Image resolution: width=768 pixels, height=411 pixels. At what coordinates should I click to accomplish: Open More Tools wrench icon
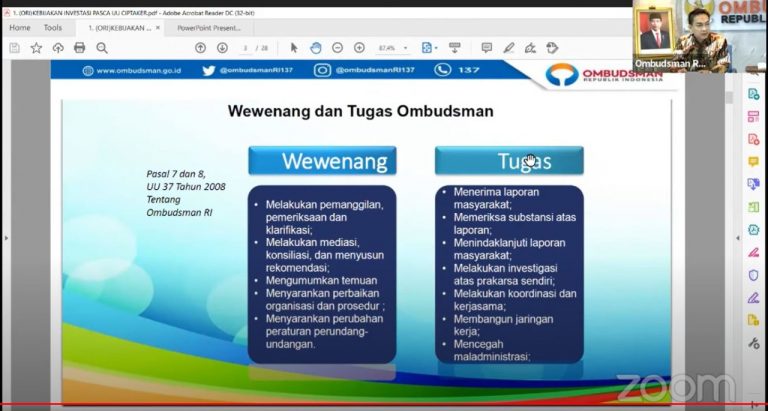click(x=753, y=343)
